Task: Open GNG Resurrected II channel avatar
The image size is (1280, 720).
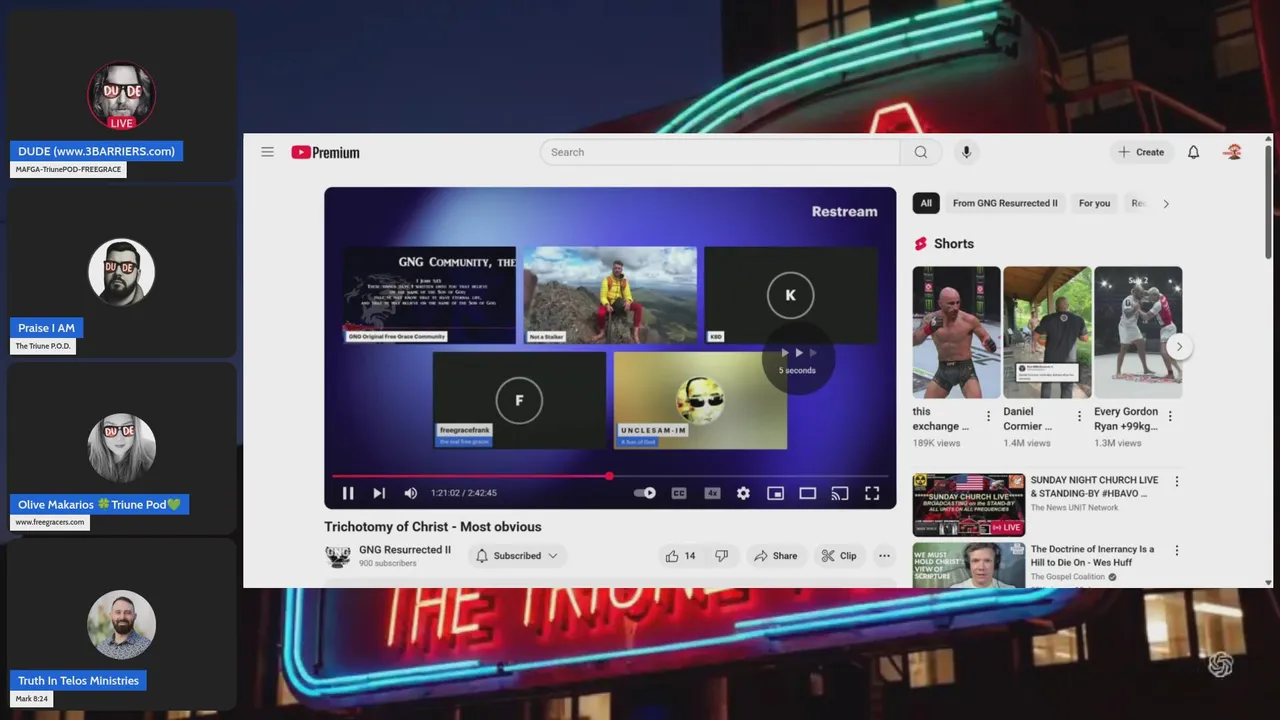Action: tap(338, 556)
